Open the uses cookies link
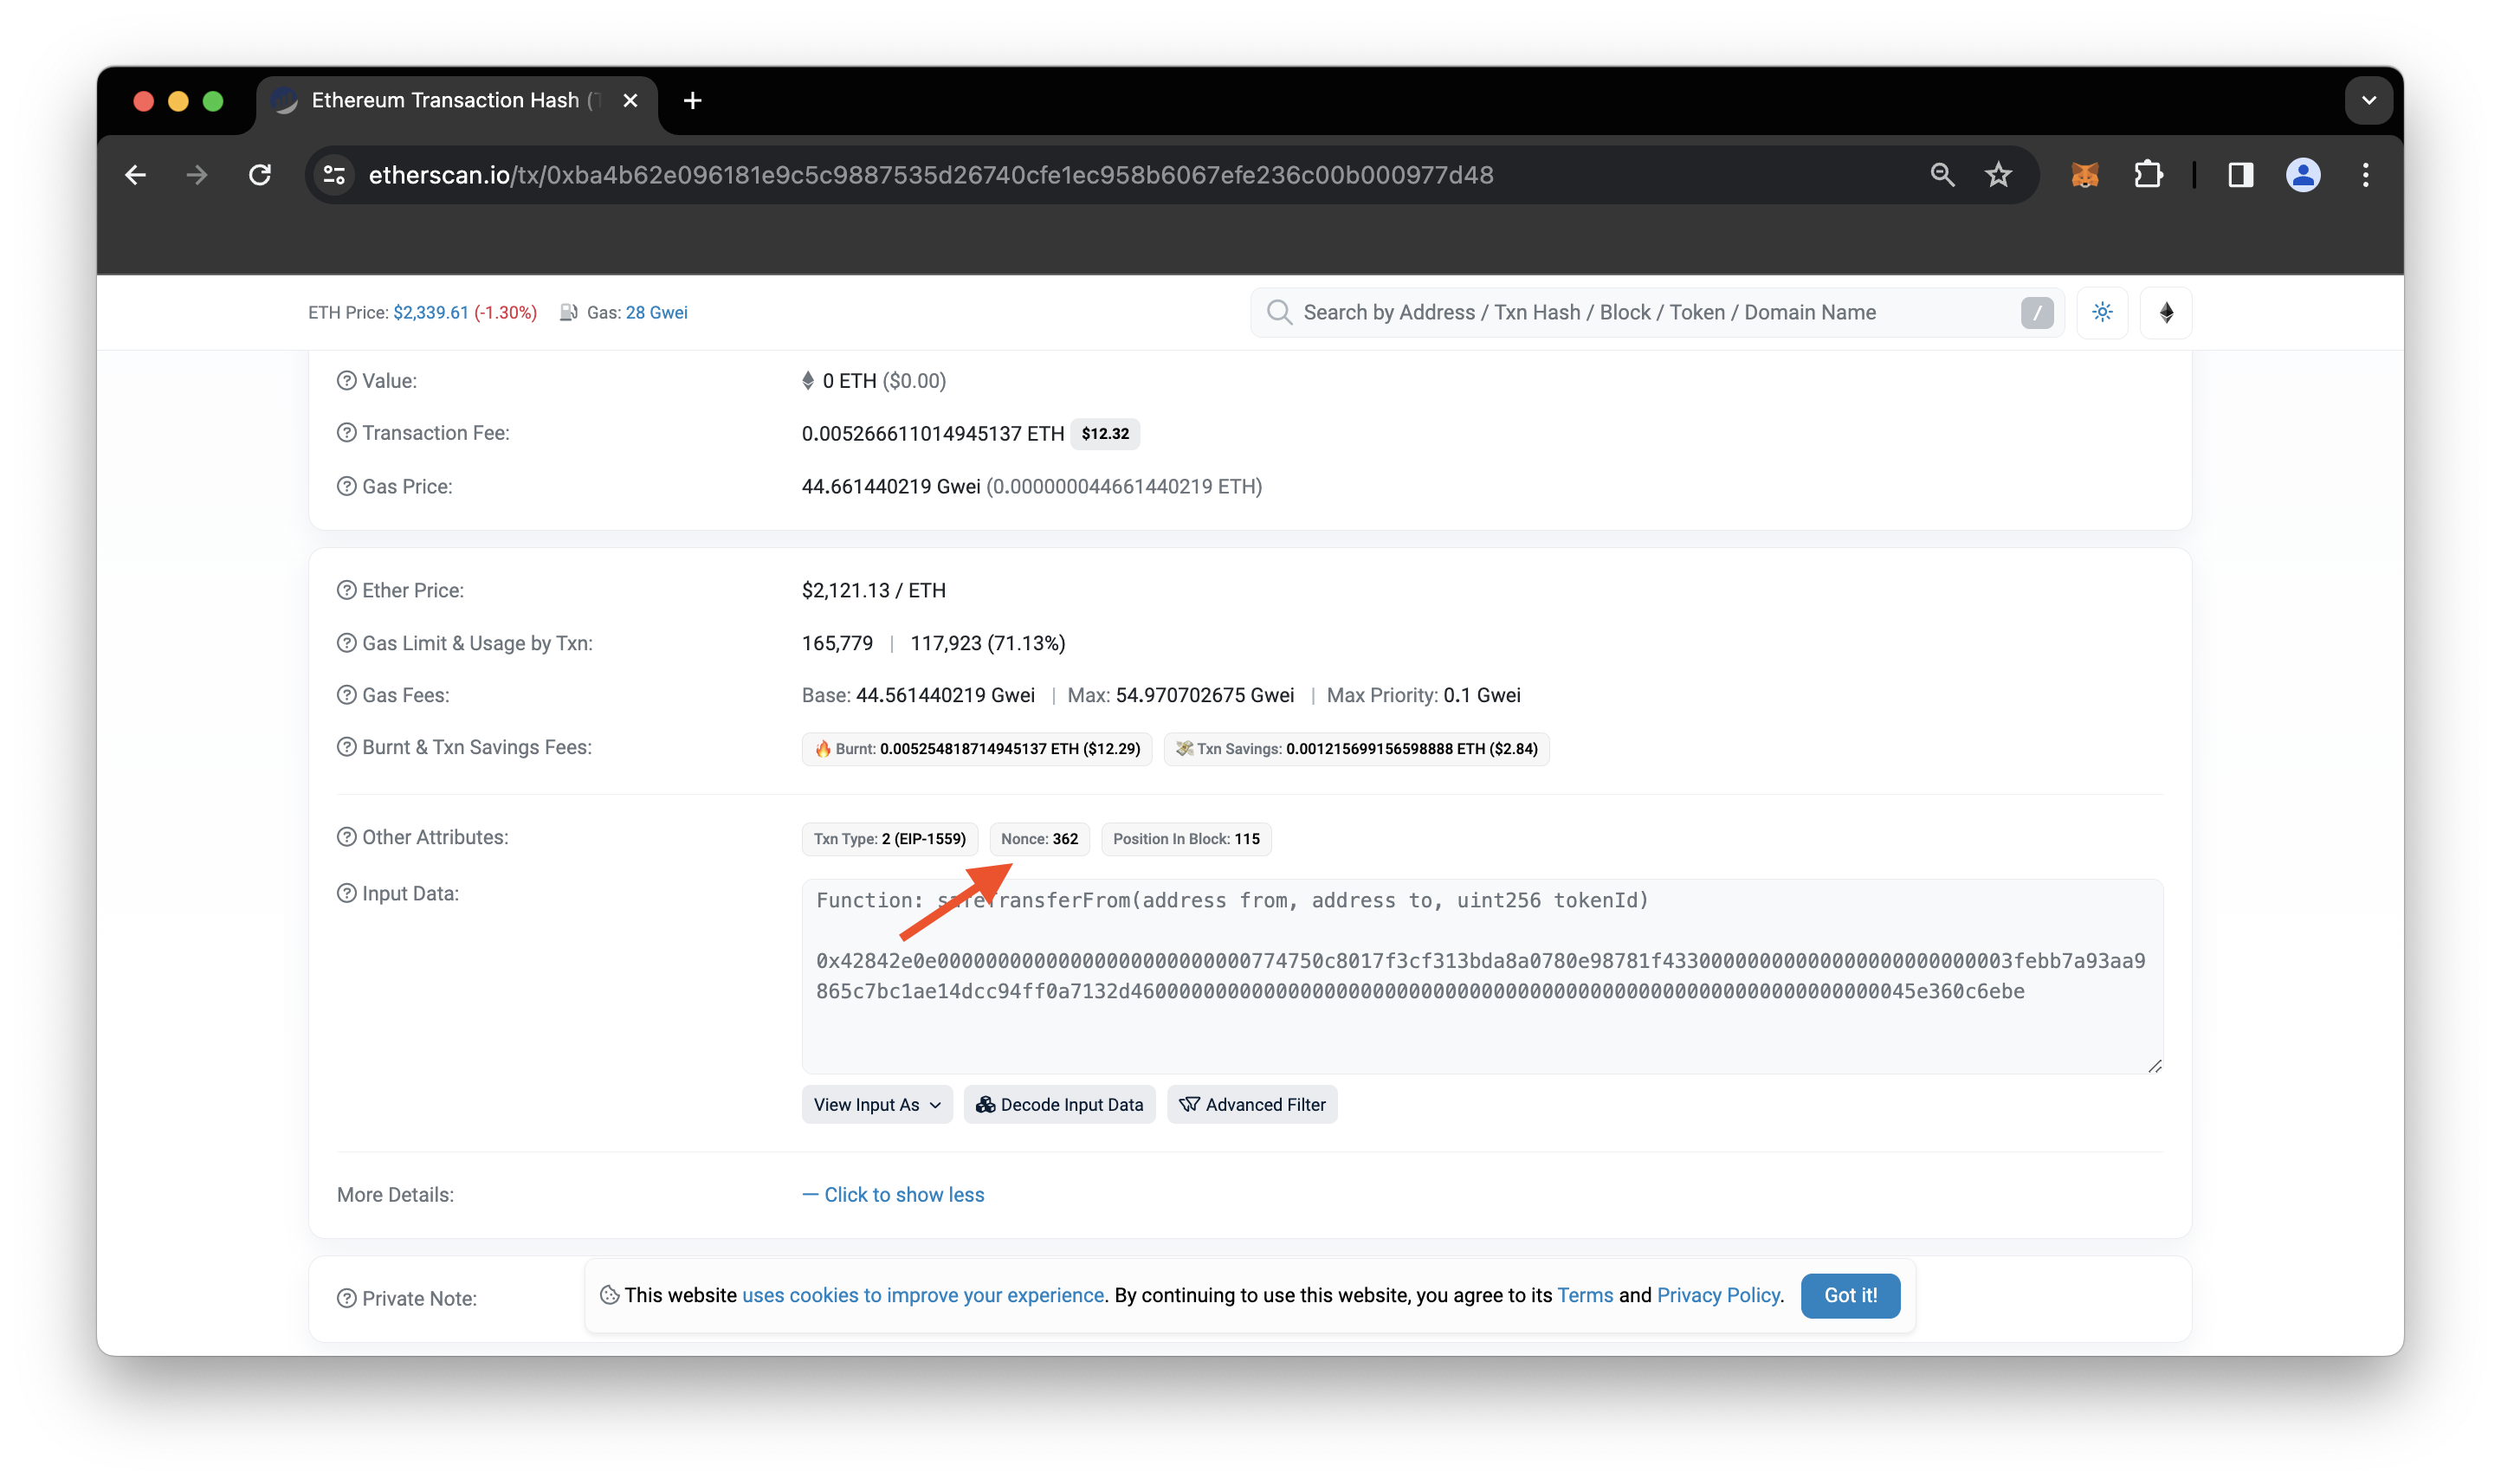This screenshot has width=2501, height=1484. (x=923, y=1295)
